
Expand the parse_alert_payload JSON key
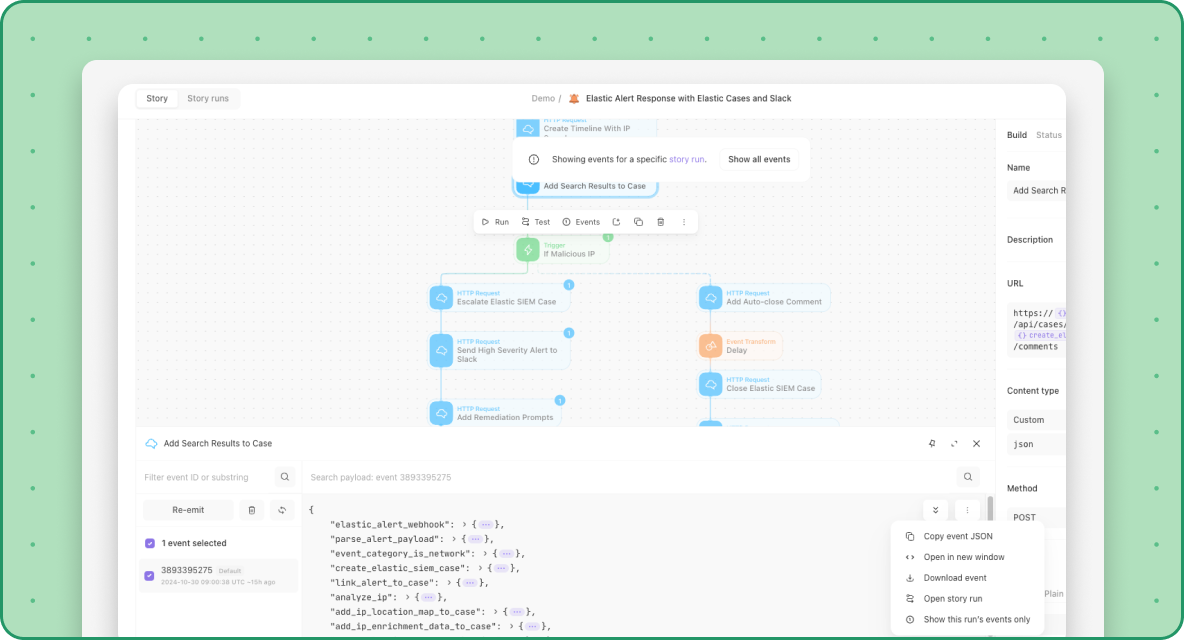[454, 539]
